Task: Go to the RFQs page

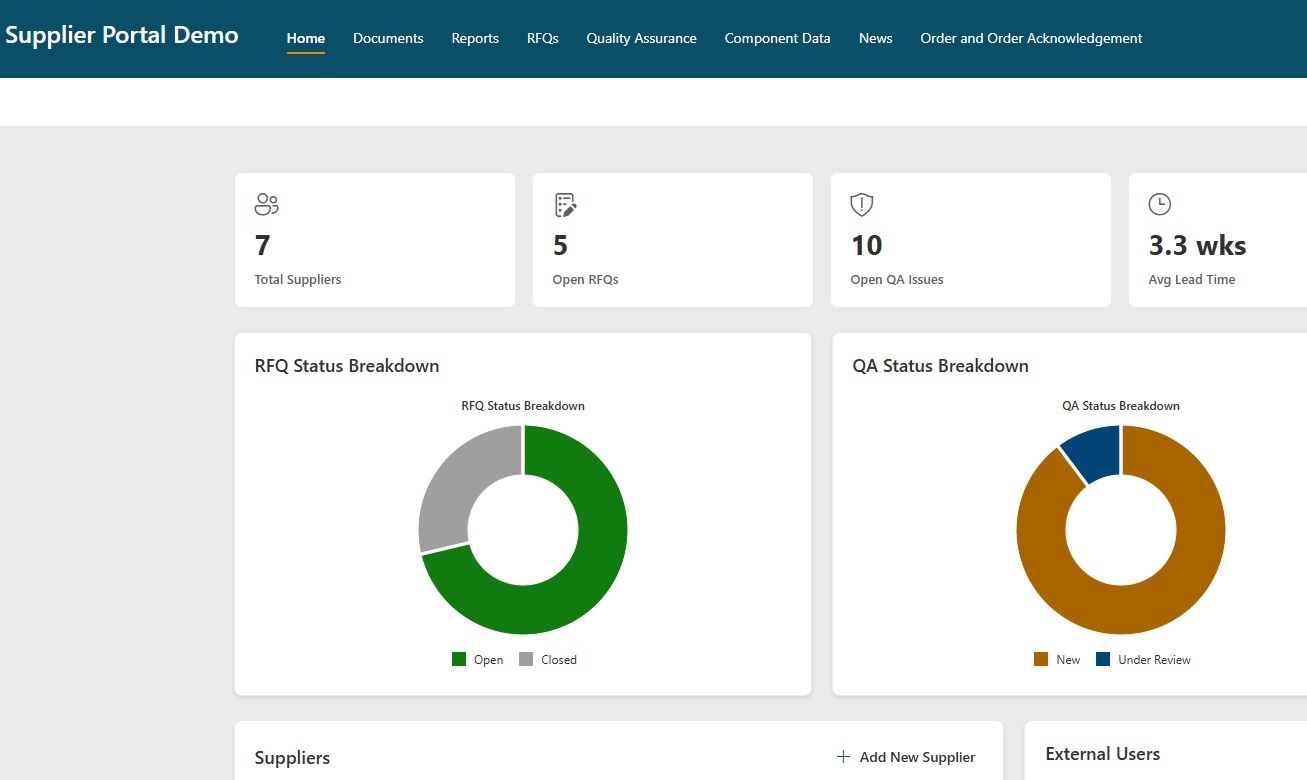Action: [543, 38]
